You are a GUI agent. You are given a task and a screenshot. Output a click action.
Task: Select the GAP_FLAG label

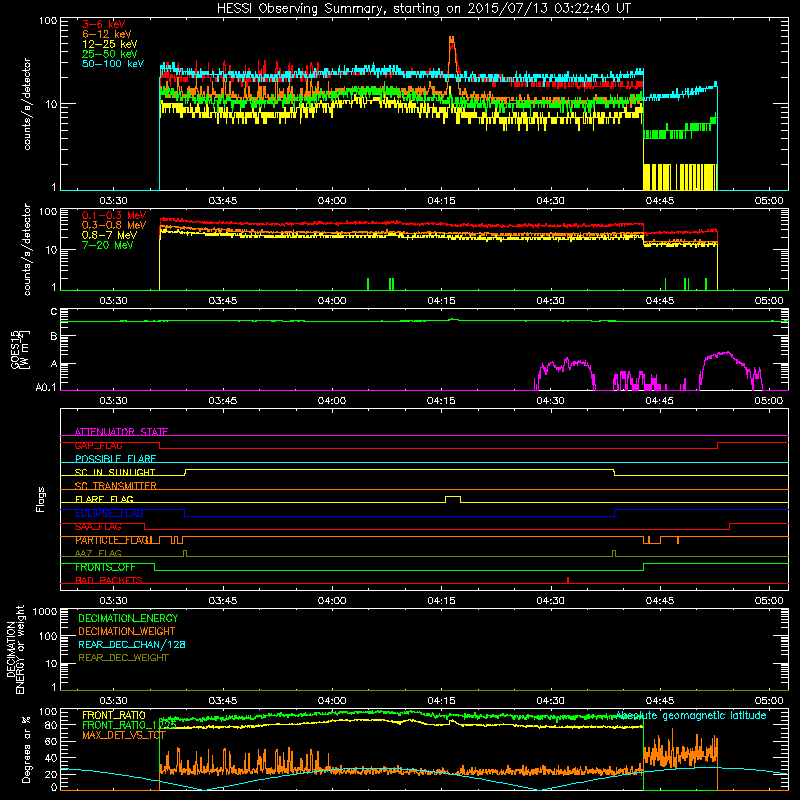(x=98, y=445)
